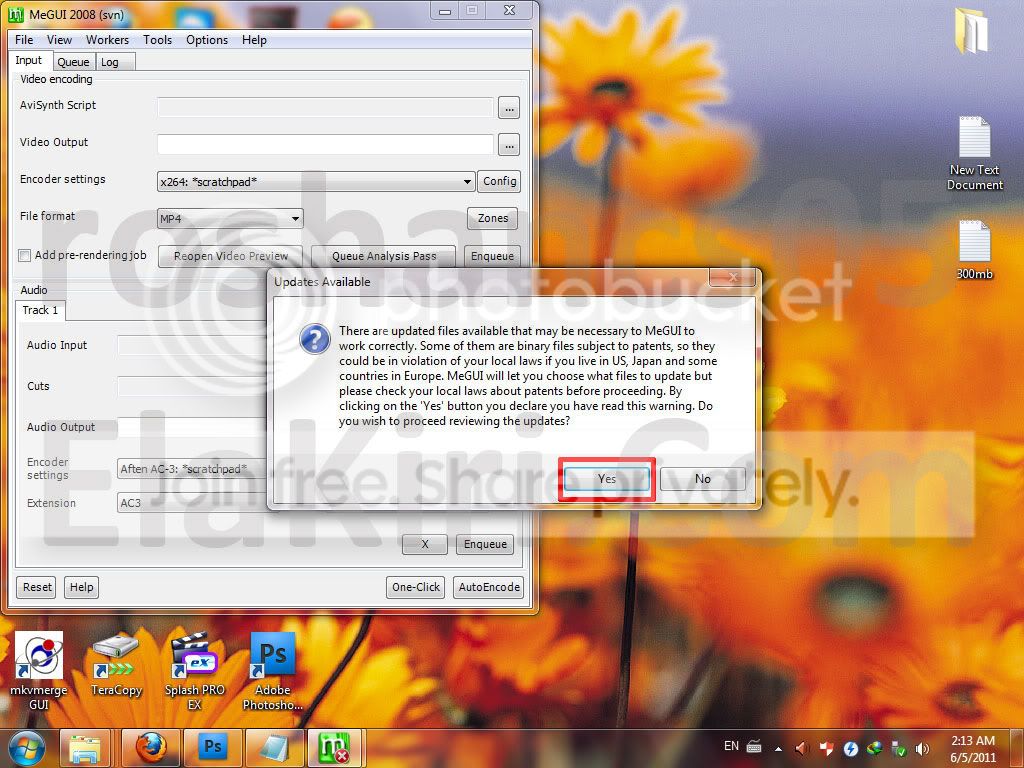The height and width of the screenshot is (768, 1024).
Task: Toggle Add pre-rendering job checkbox
Action: tap(25, 255)
